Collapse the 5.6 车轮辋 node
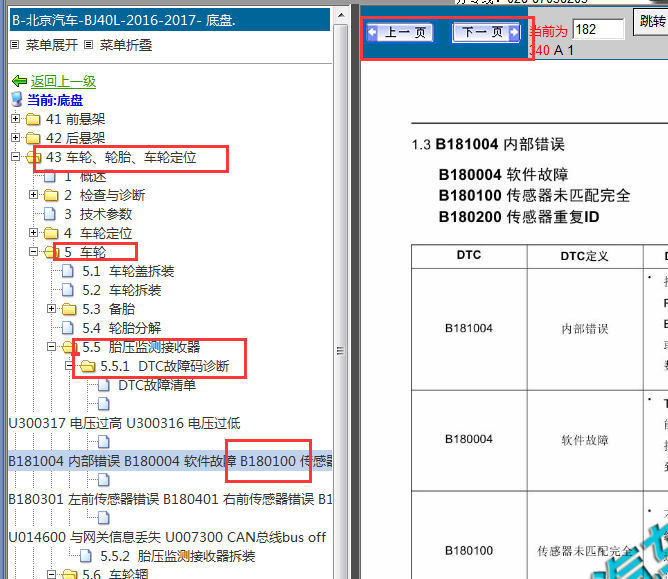The image size is (668, 579). [51, 574]
